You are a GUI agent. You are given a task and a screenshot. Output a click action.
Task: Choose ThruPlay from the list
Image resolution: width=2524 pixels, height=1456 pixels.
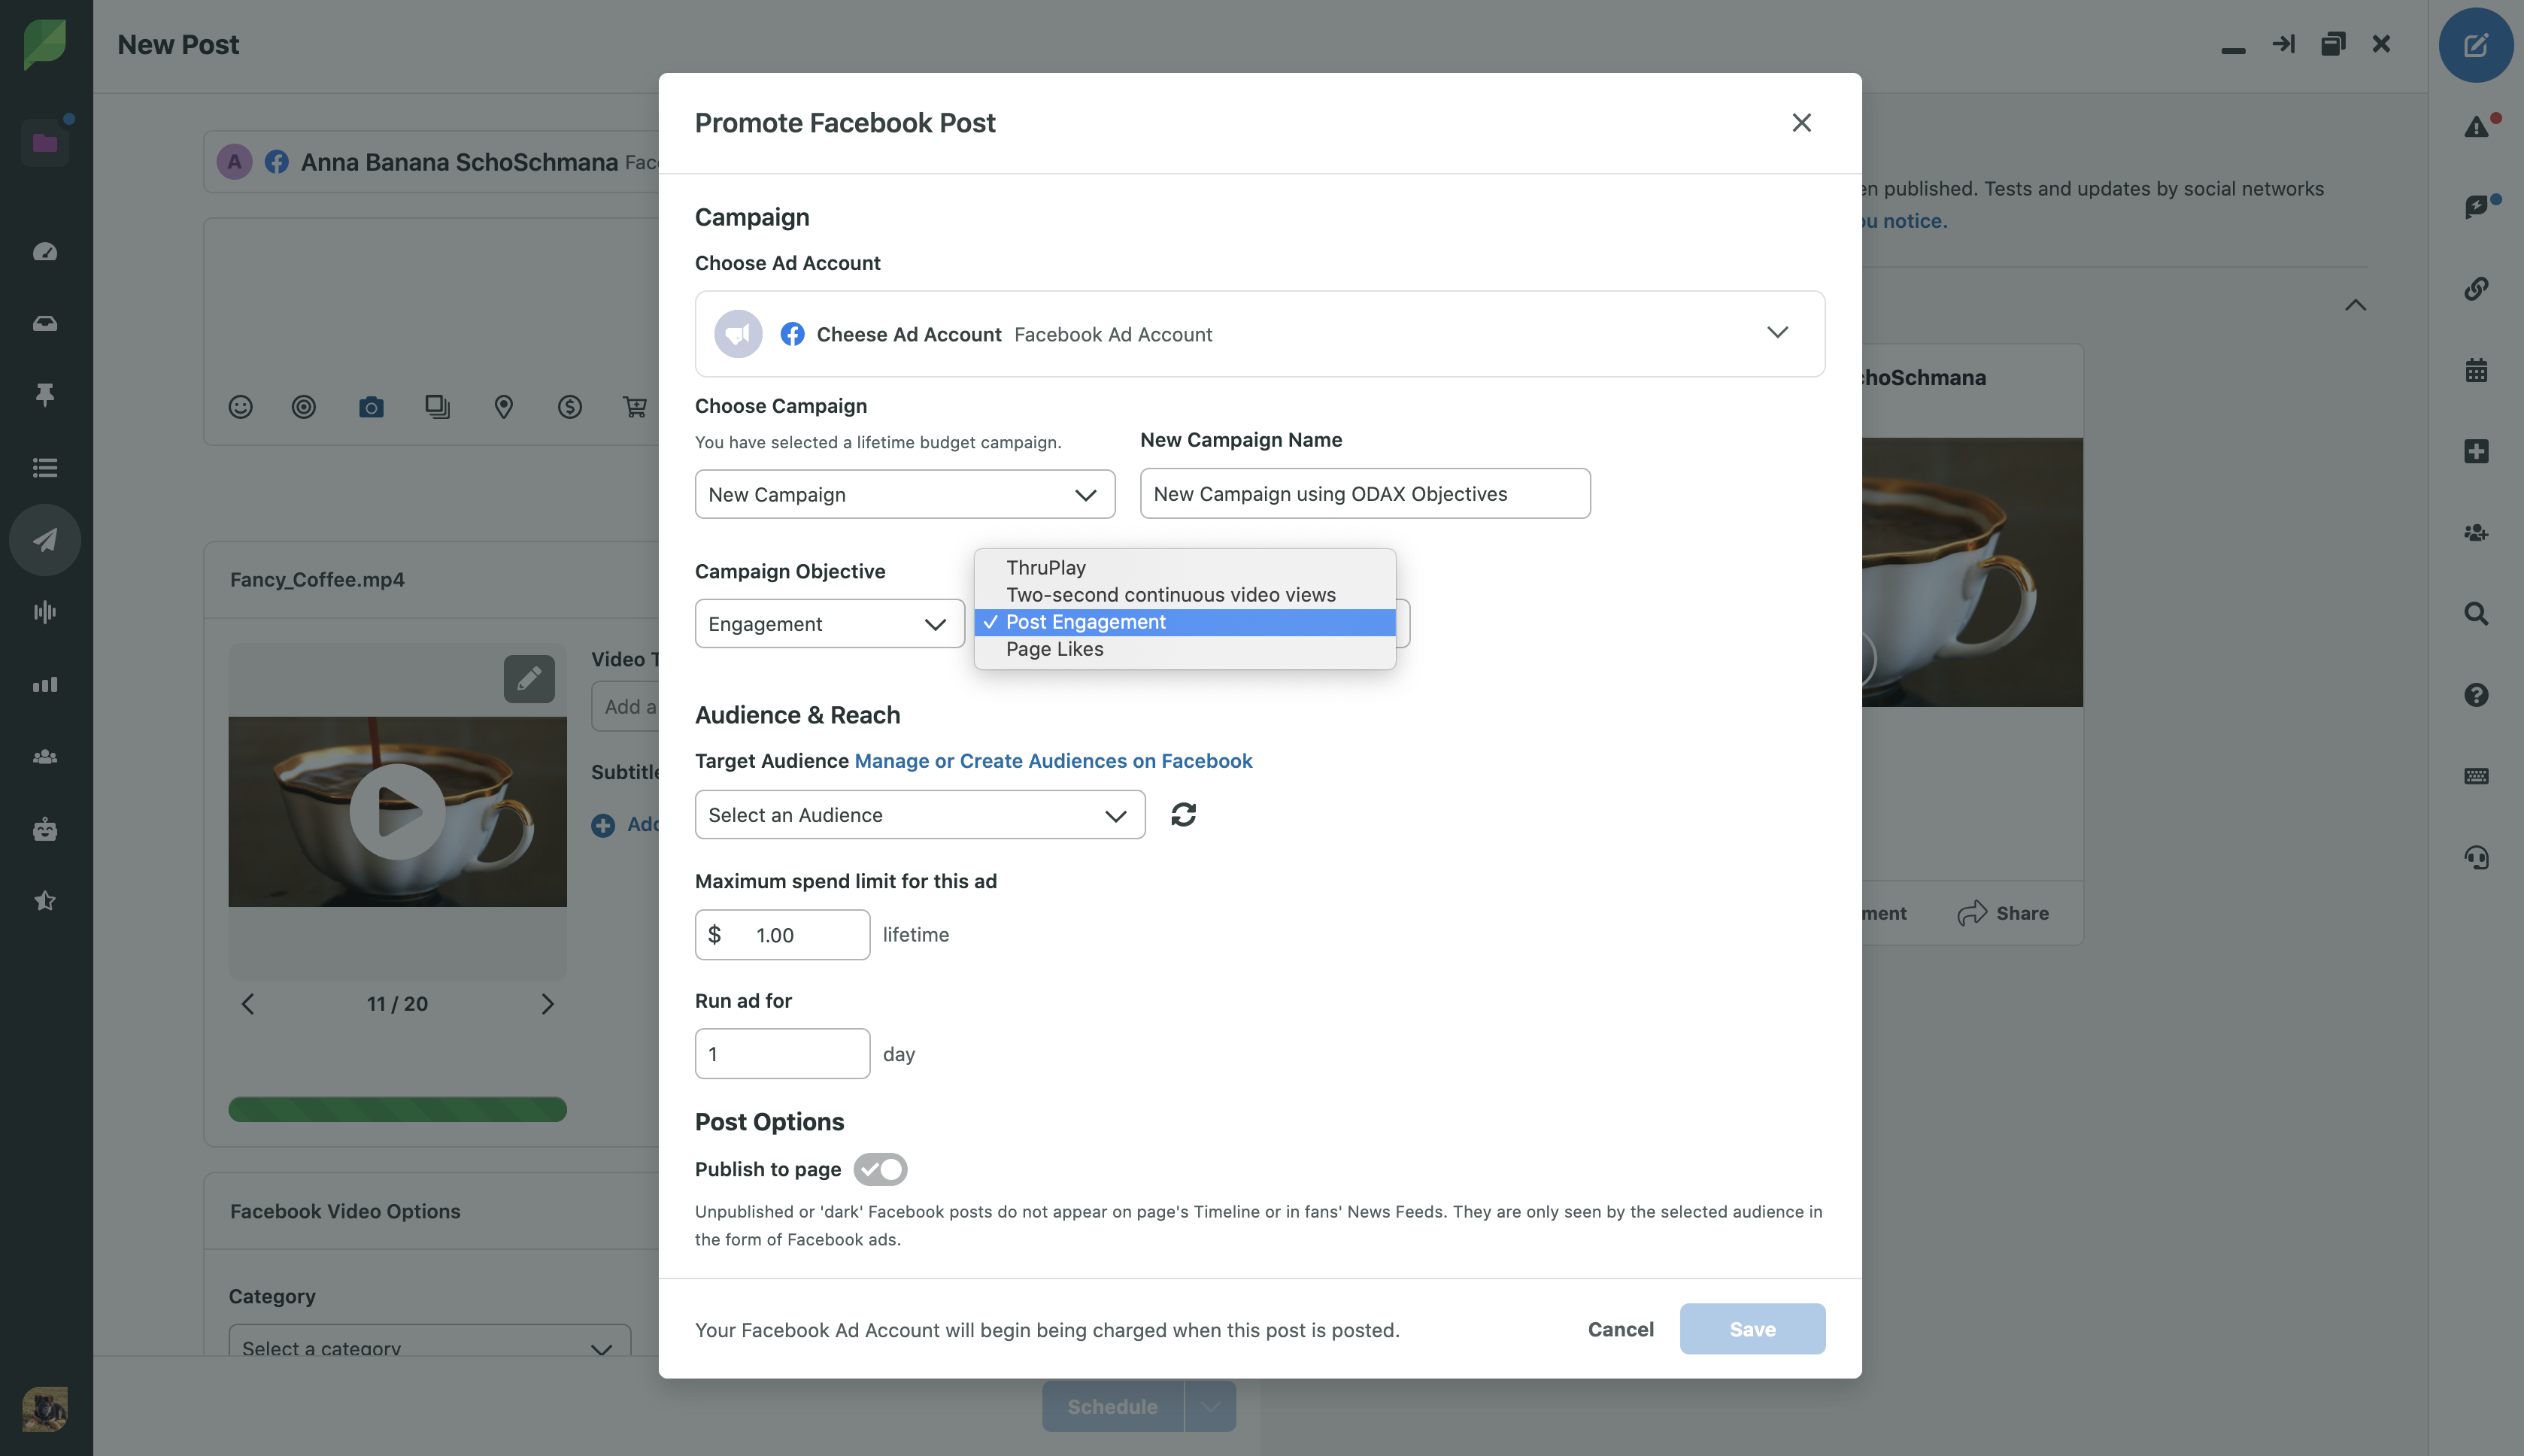[1185, 567]
